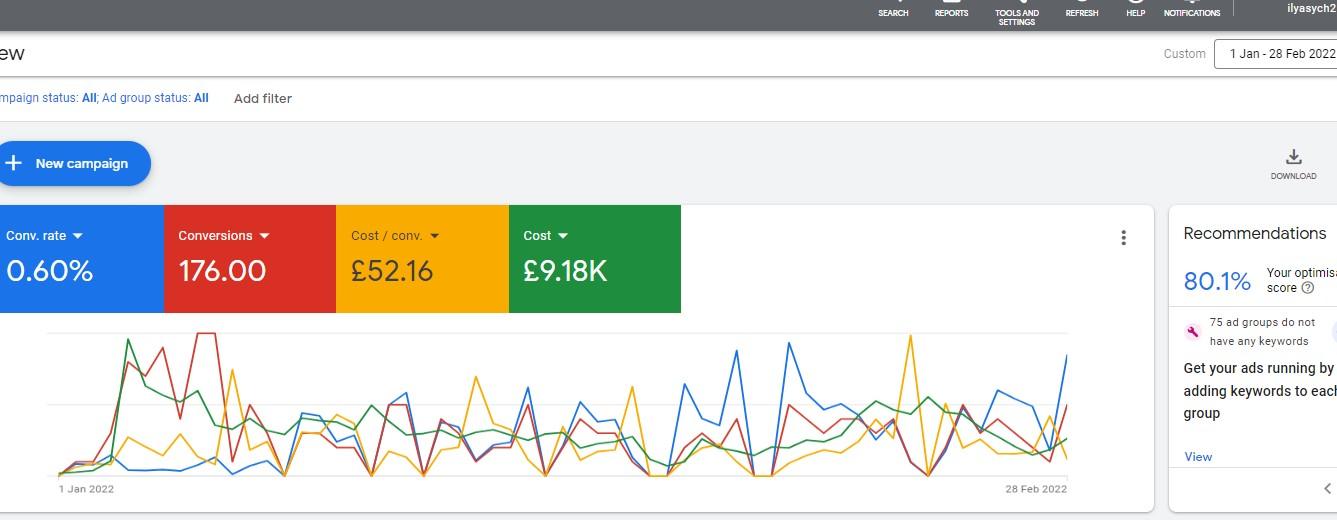Click the previous recommendation arrow
Viewport: 1337px width, 520px height.
(x=1327, y=488)
